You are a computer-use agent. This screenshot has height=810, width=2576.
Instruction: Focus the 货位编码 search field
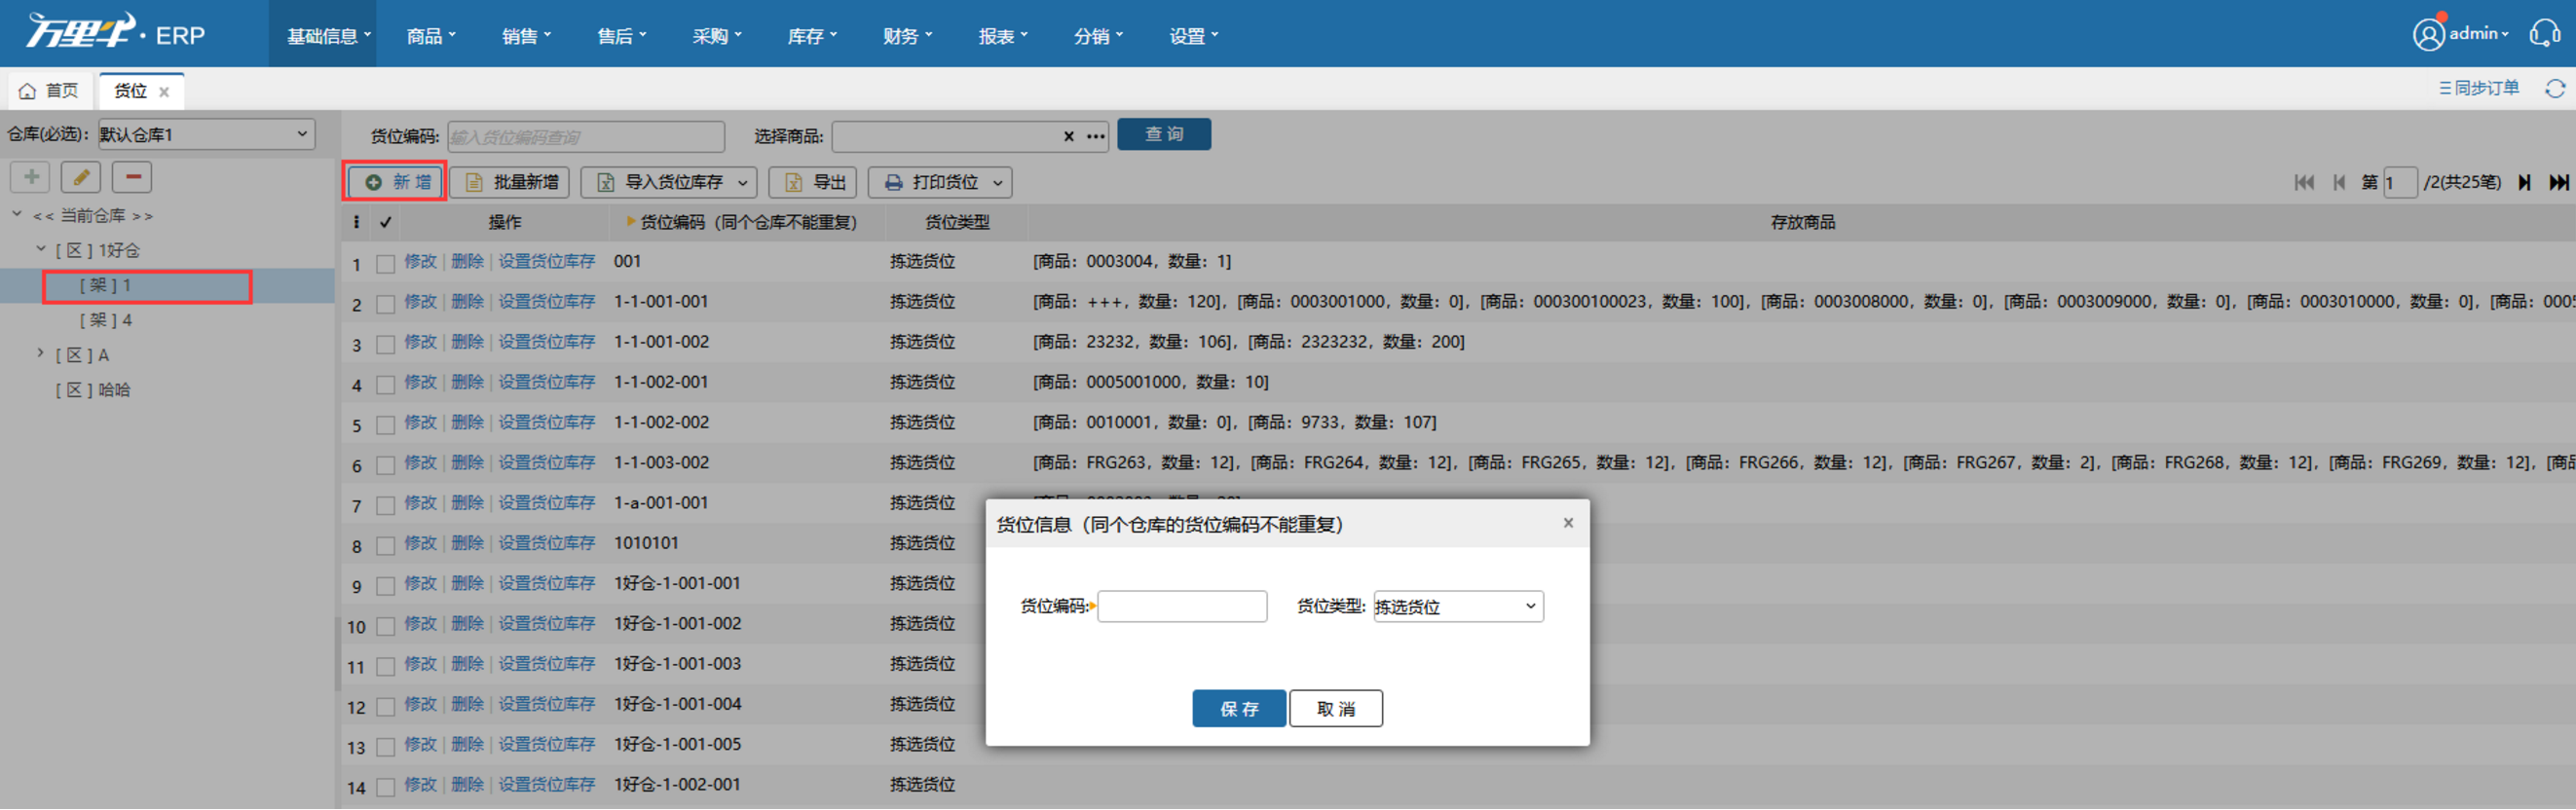(586, 136)
